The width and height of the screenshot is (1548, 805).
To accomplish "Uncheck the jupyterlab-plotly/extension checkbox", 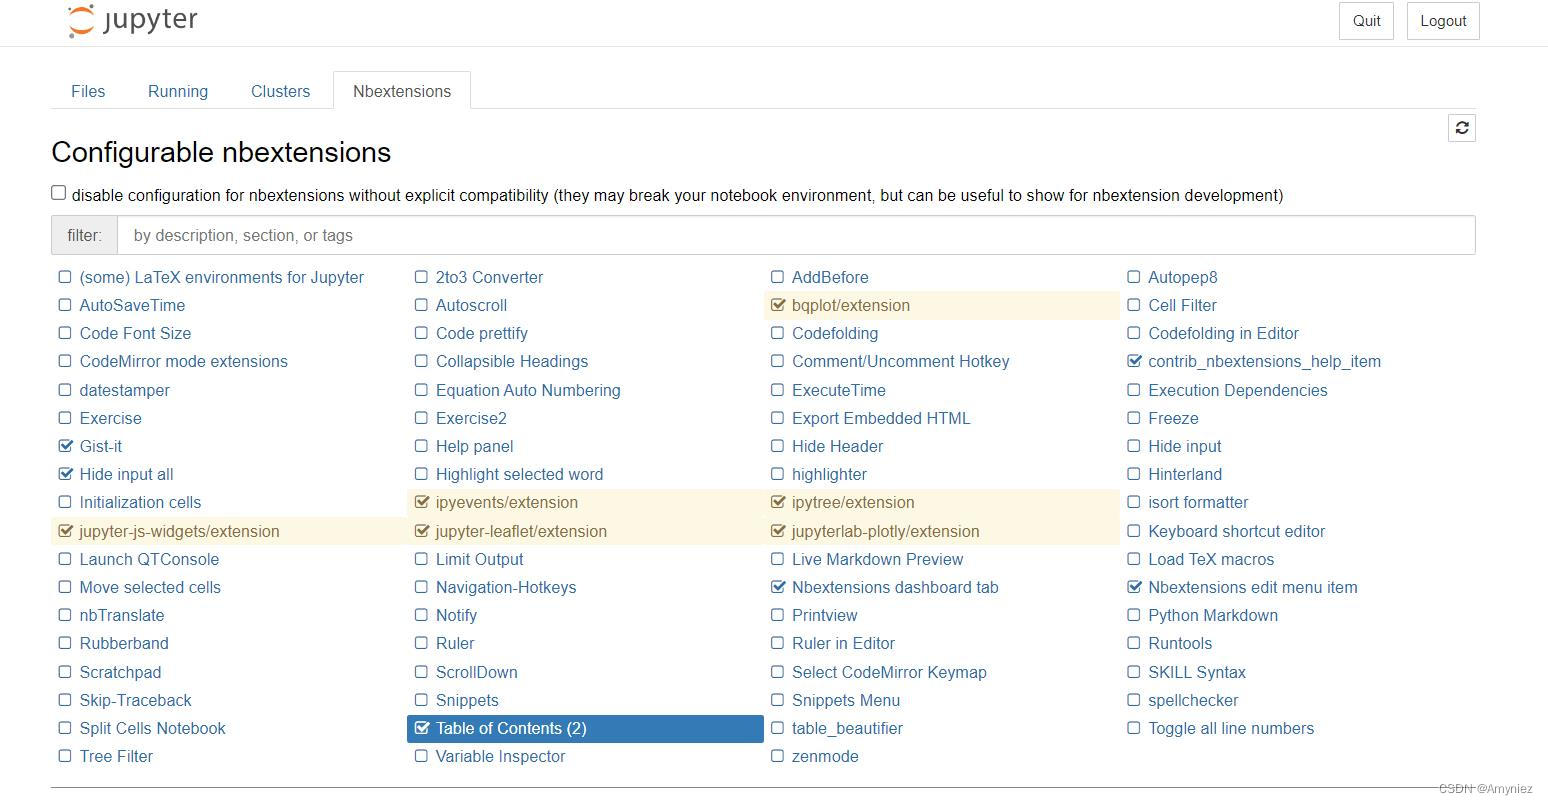I will point(777,531).
